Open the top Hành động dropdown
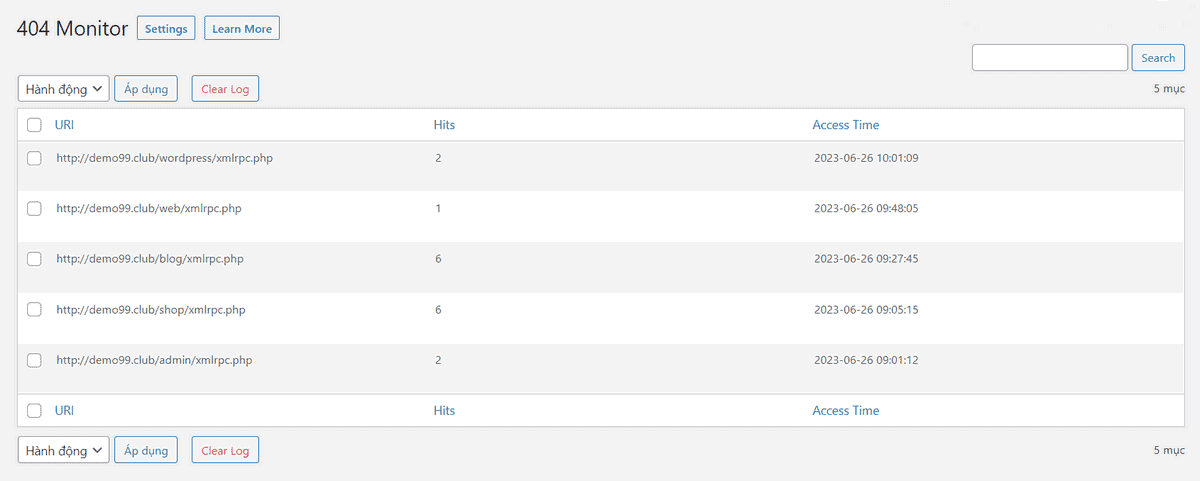 [63, 89]
